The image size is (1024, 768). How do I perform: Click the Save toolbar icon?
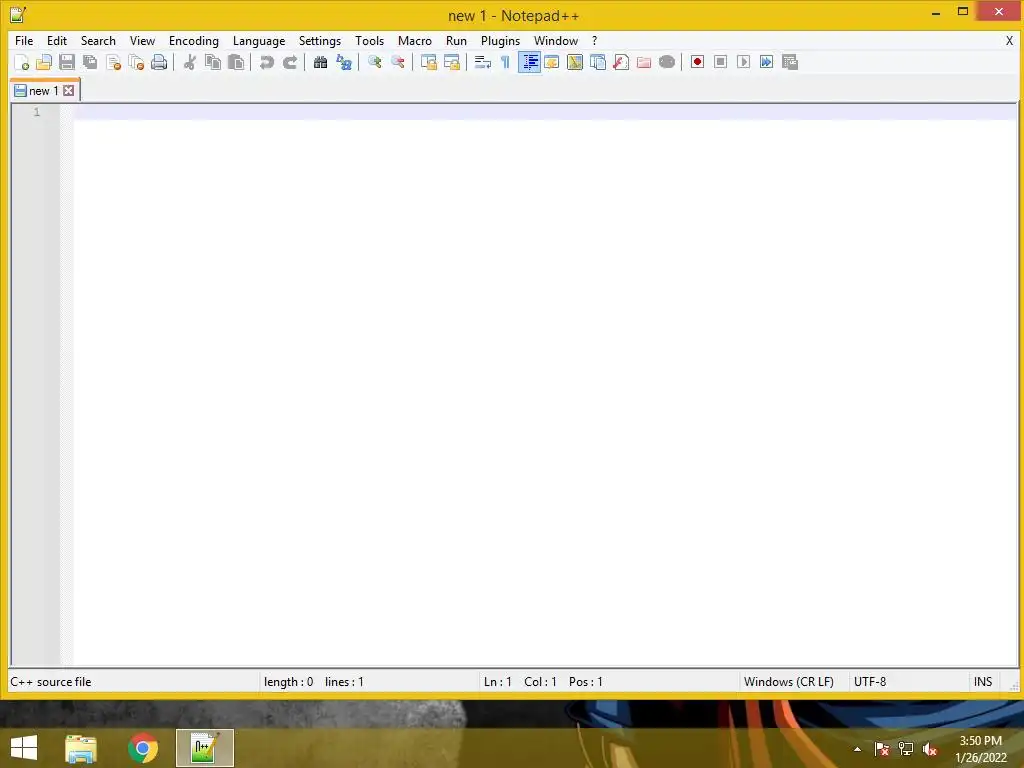[x=67, y=62]
